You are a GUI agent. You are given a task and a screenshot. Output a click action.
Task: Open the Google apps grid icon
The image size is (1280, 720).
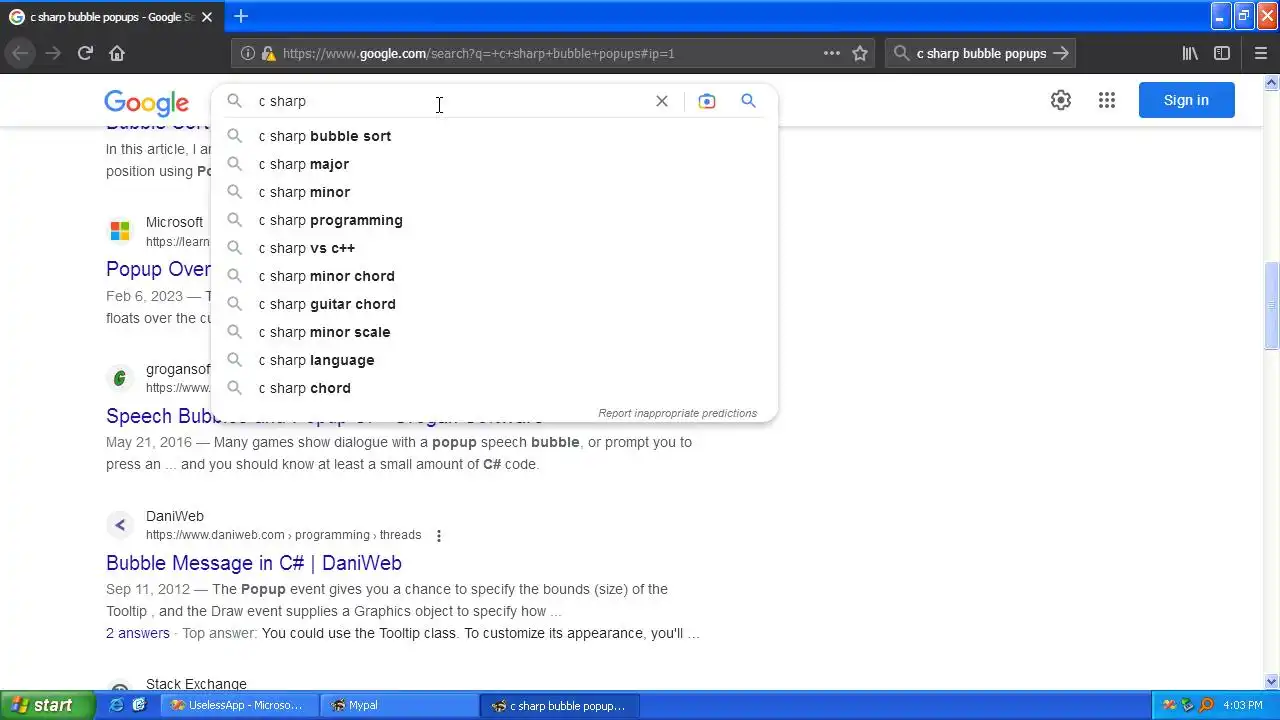pos(1107,100)
